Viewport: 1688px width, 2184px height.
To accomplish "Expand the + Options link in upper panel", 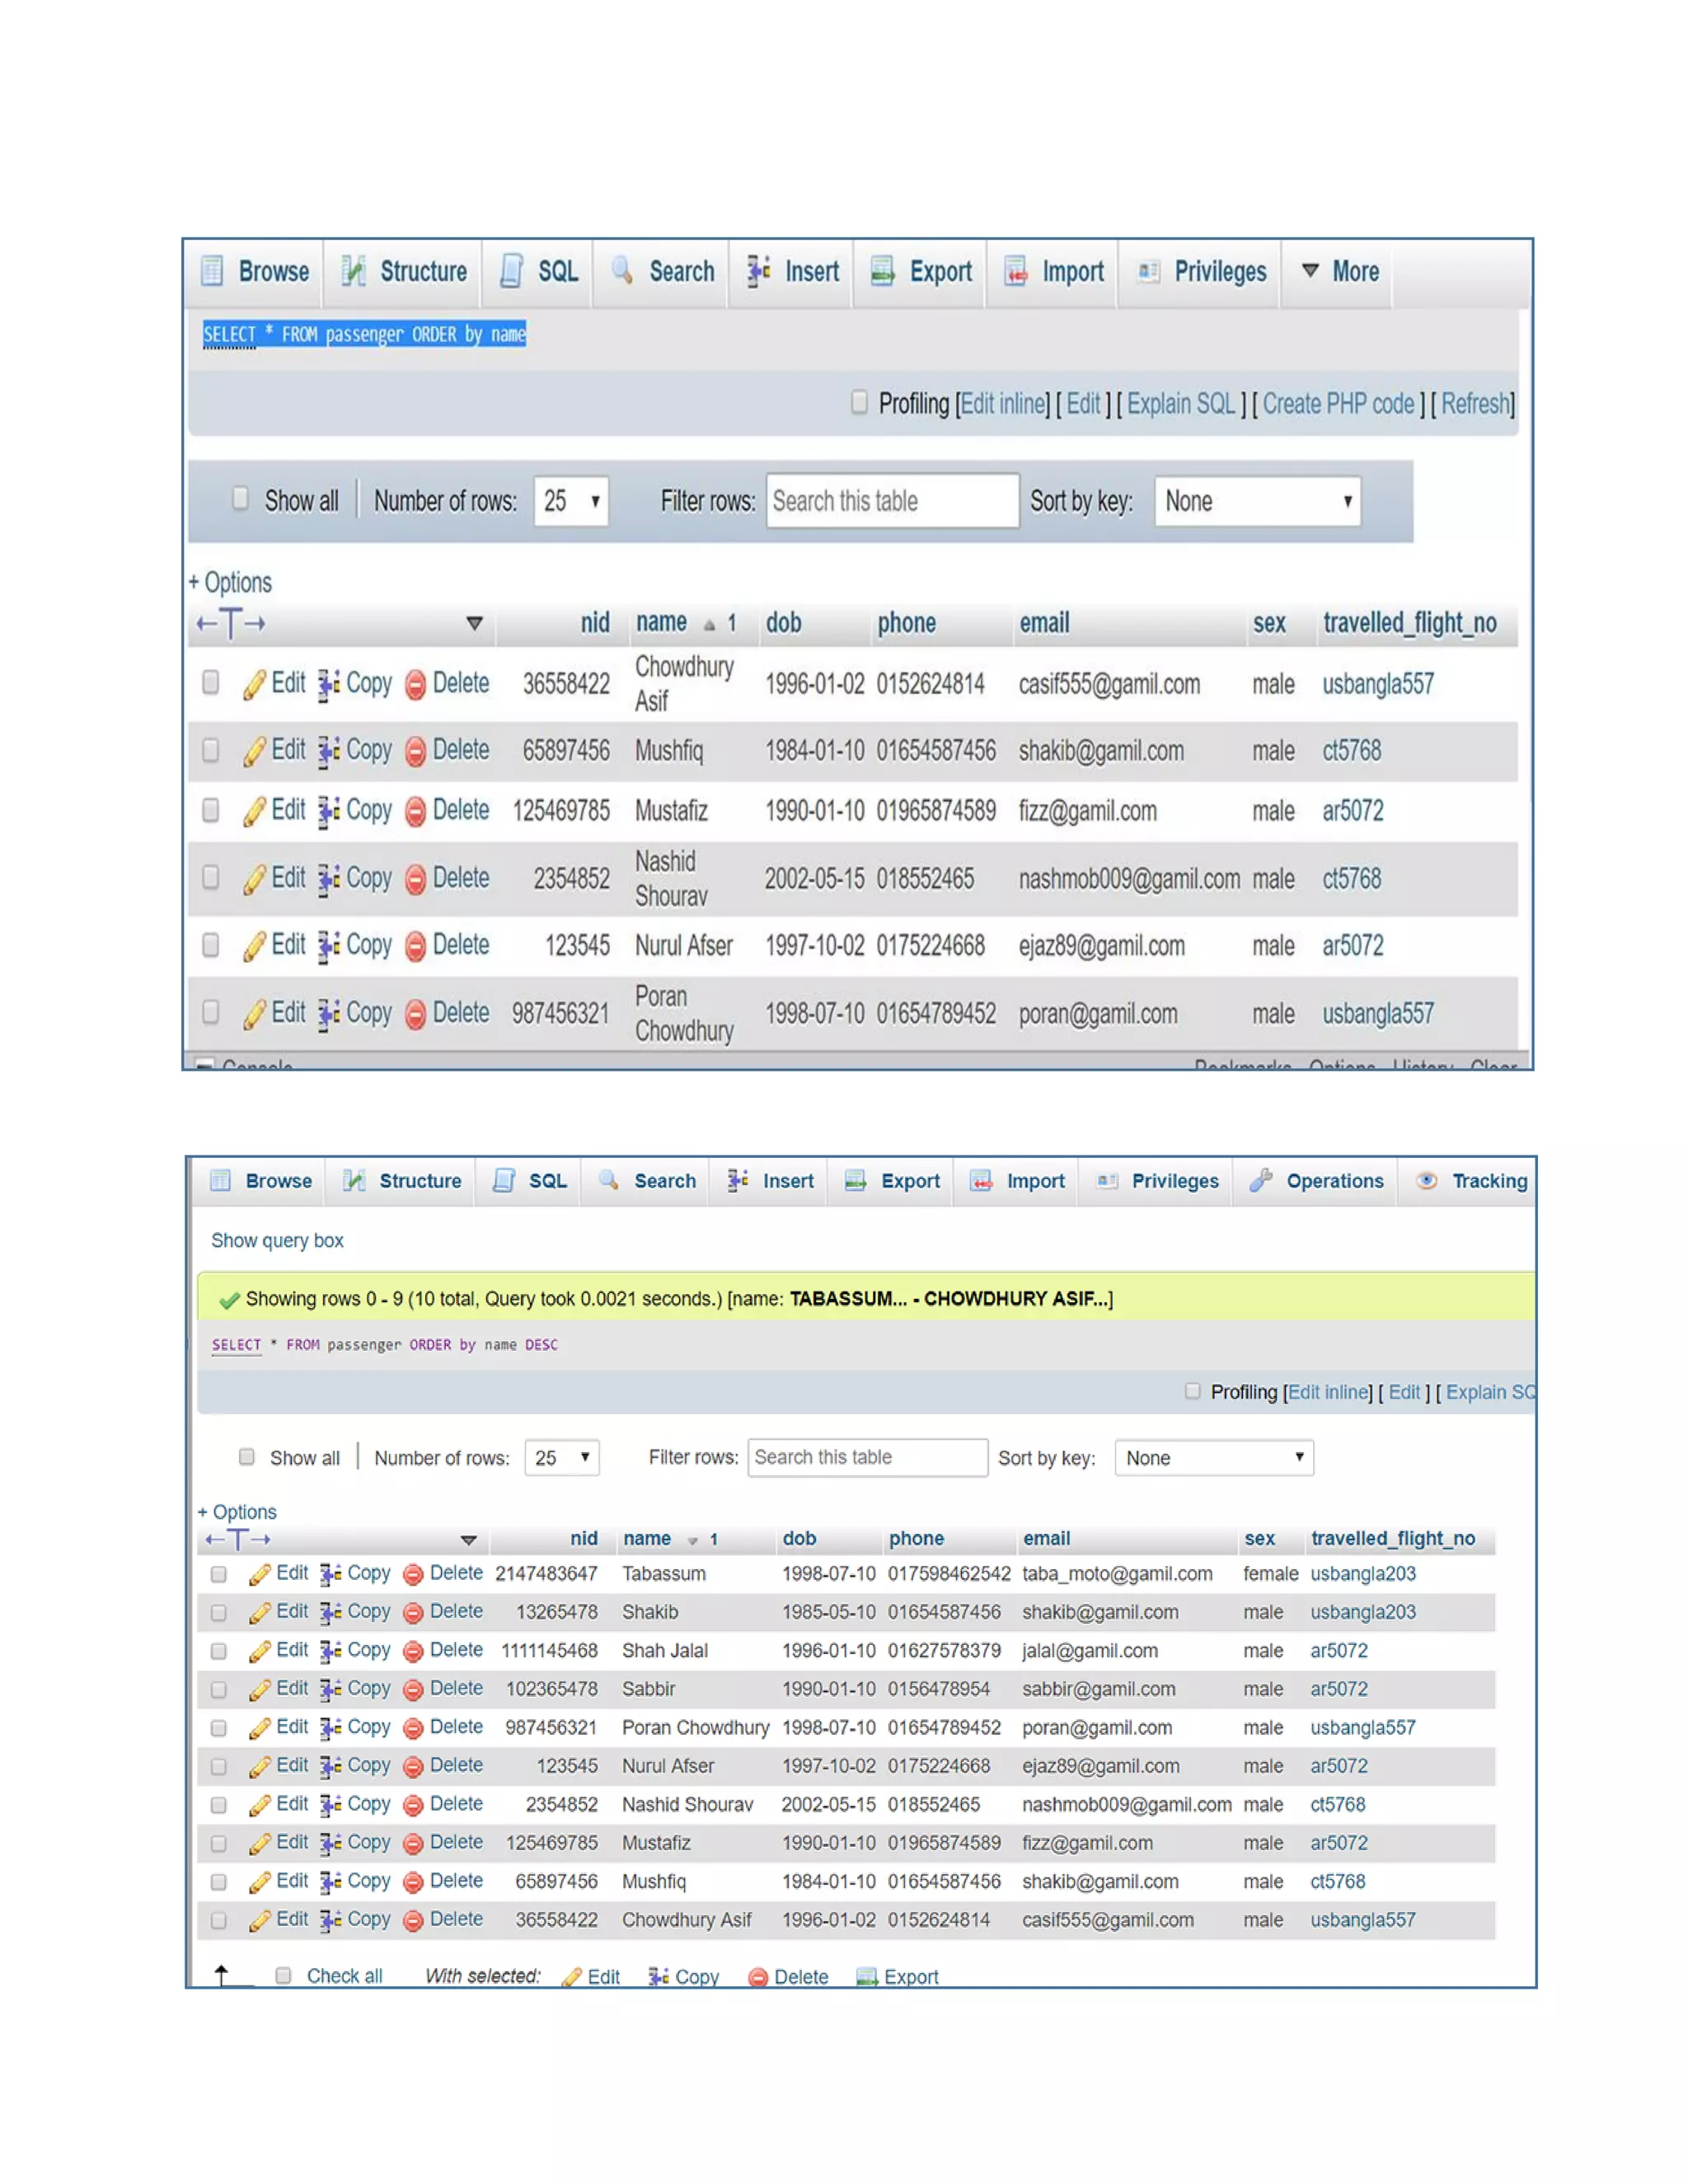I will 230,583.
